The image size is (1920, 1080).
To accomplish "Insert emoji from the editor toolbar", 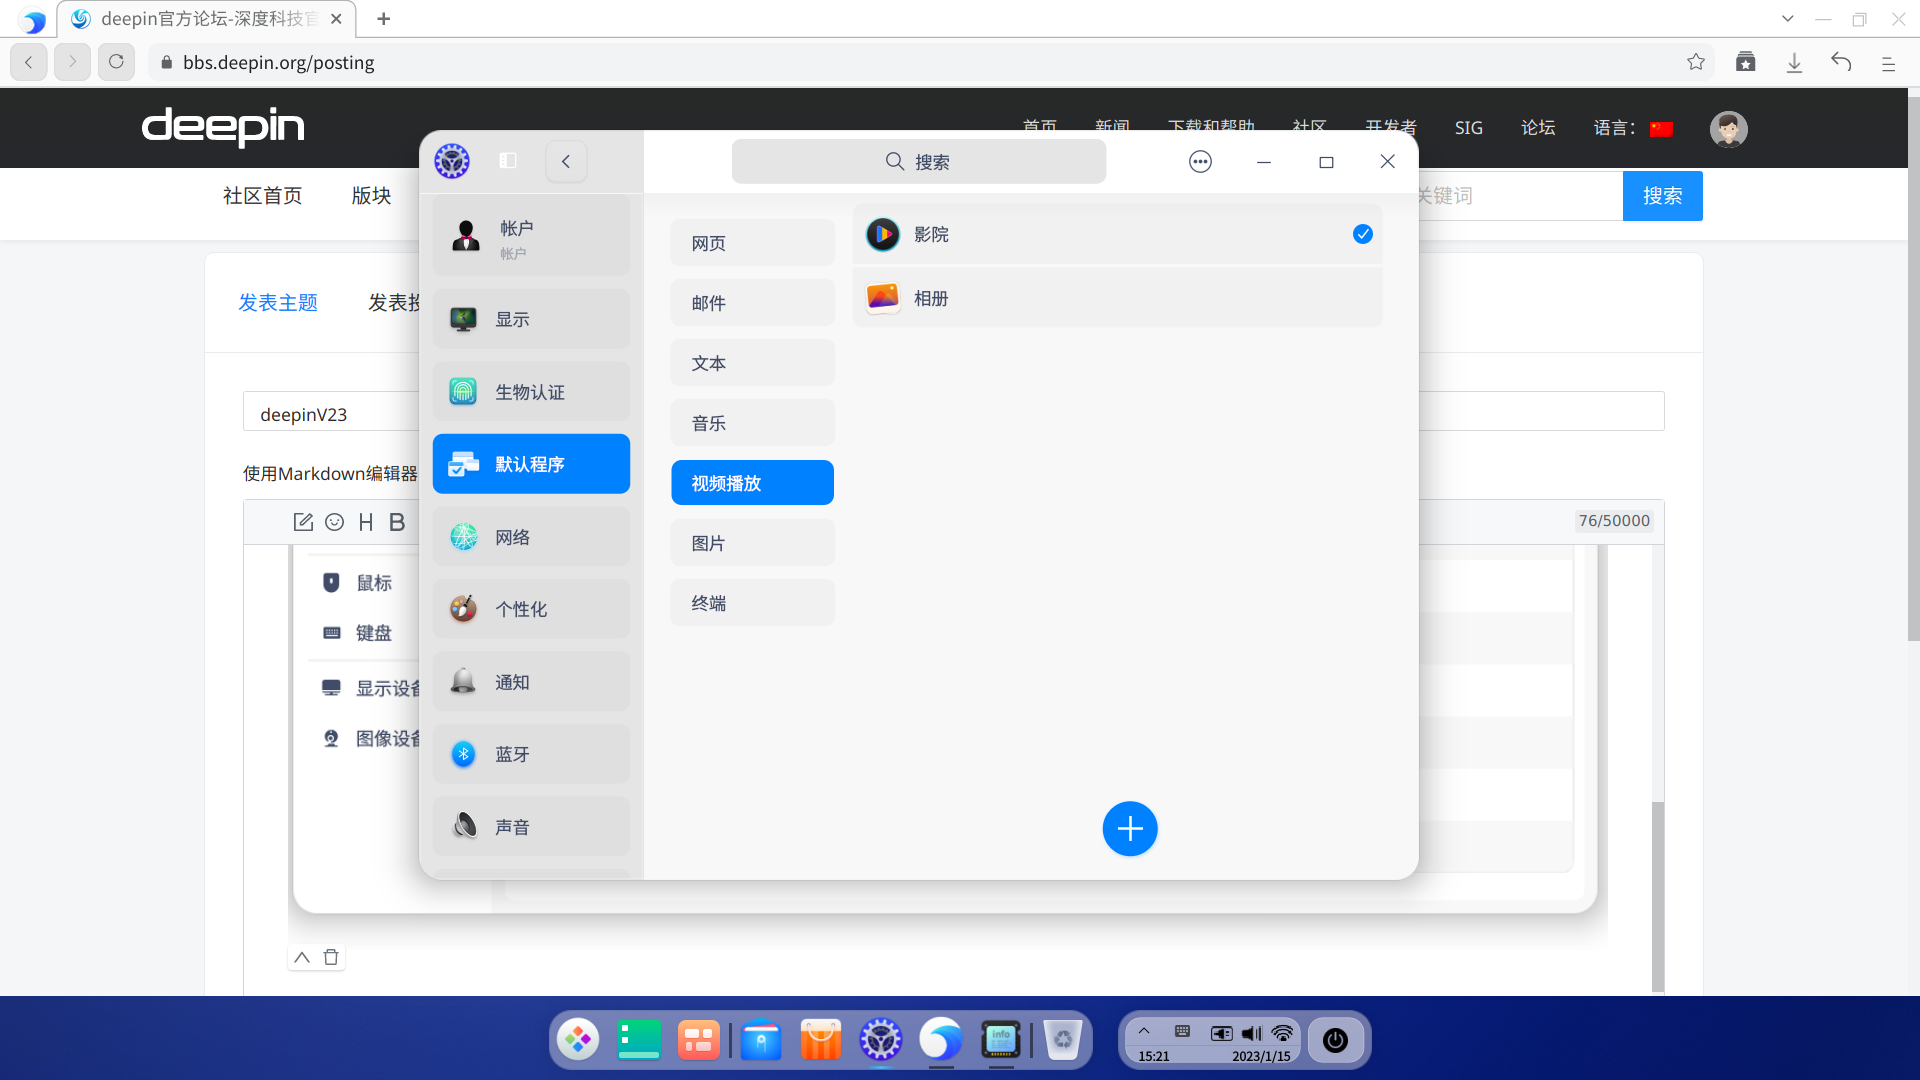I will [335, 522].
